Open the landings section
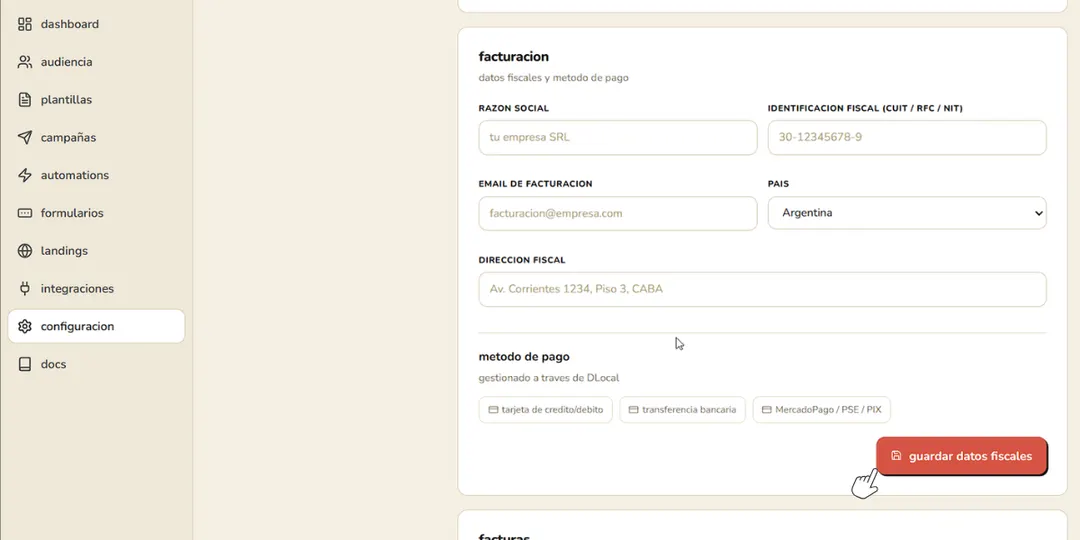The width and height of the screenshot is (1080, 540). click(x=96, y=251)
